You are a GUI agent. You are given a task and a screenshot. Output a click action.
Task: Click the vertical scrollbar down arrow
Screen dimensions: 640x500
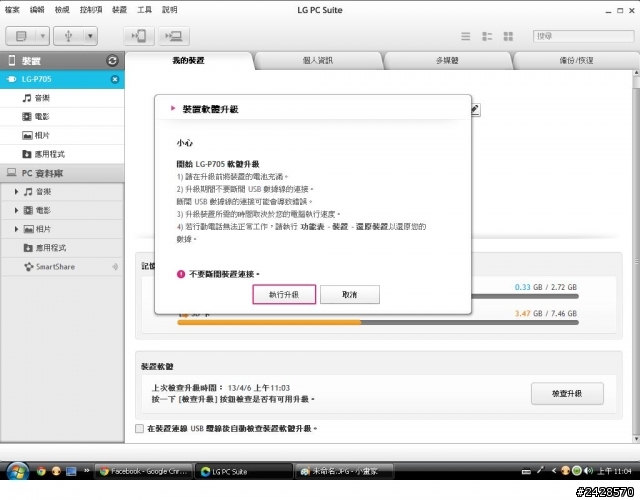[636, 439]
